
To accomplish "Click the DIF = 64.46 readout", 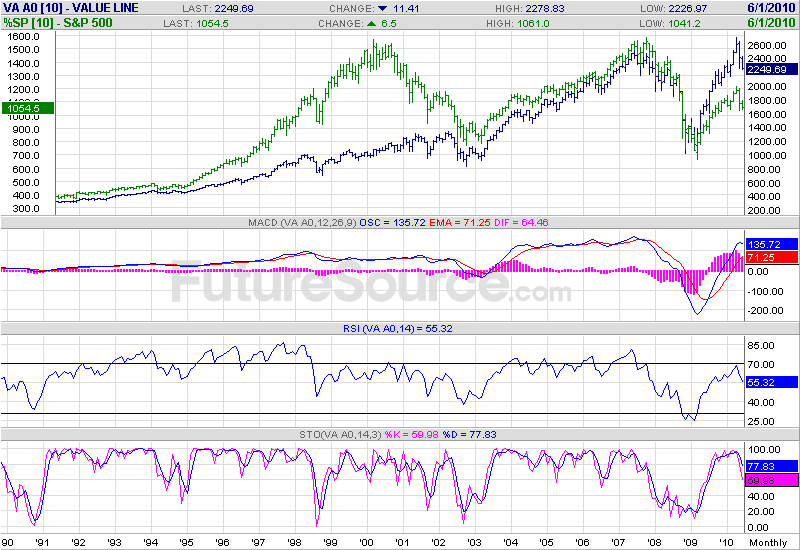I will pyautogui.click(x=521, y=222).
